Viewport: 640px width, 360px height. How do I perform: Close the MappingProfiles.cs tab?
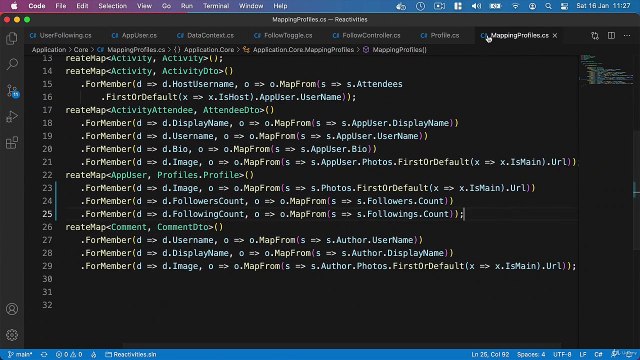[x=555, y=36]
